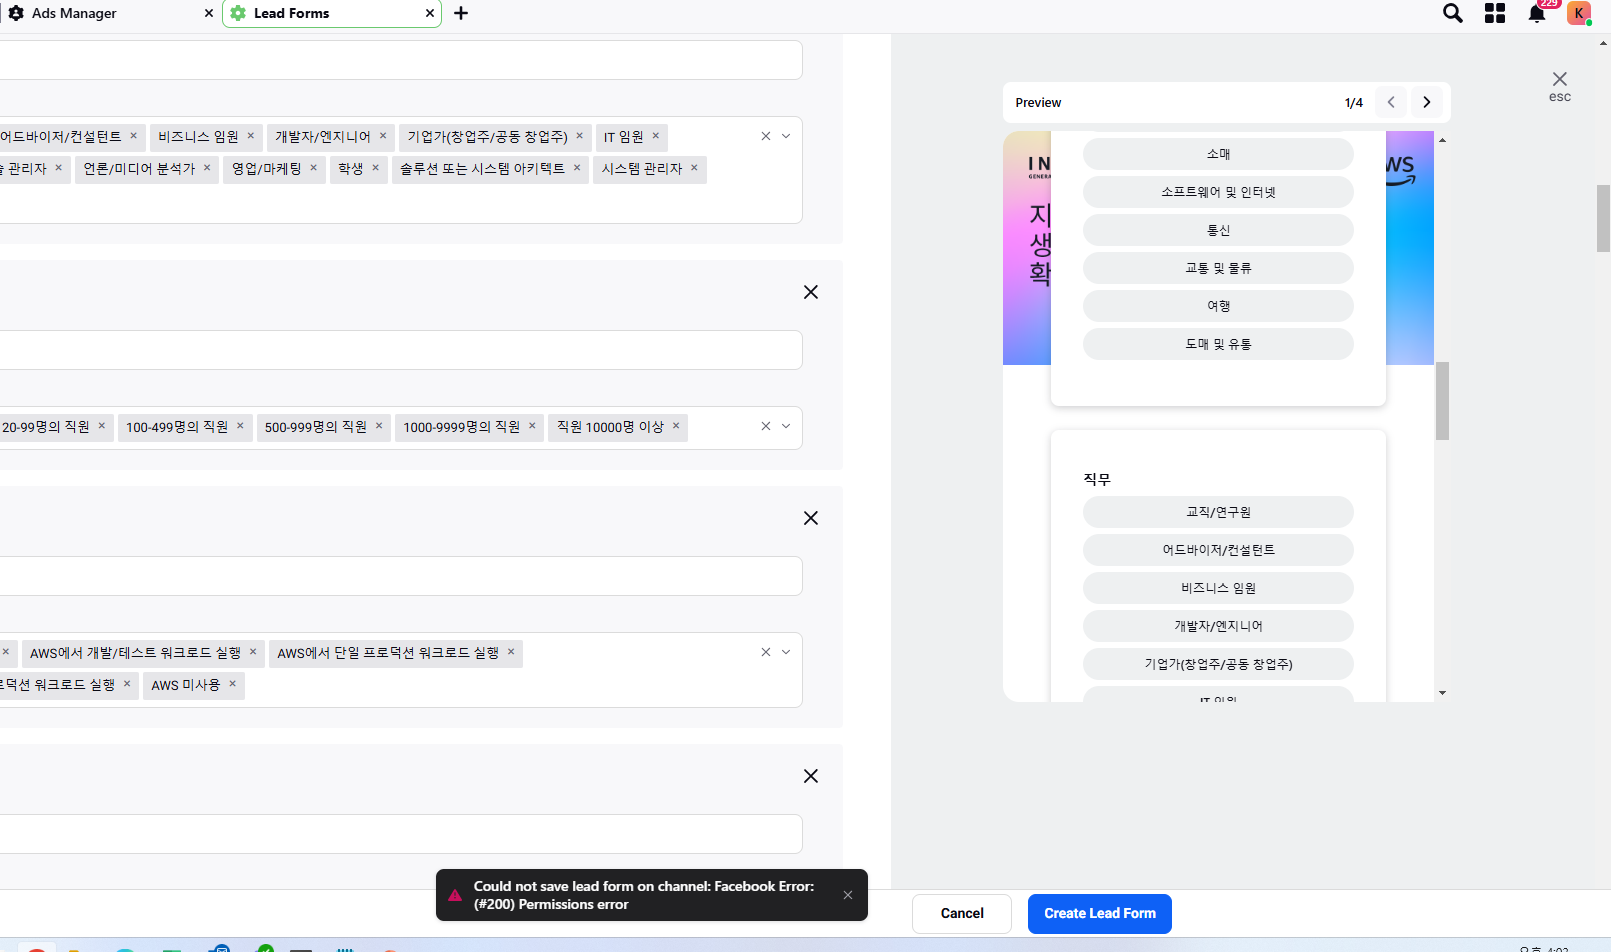Select 소매 option in preview

pyautogui.click(x=1218, y=154)
